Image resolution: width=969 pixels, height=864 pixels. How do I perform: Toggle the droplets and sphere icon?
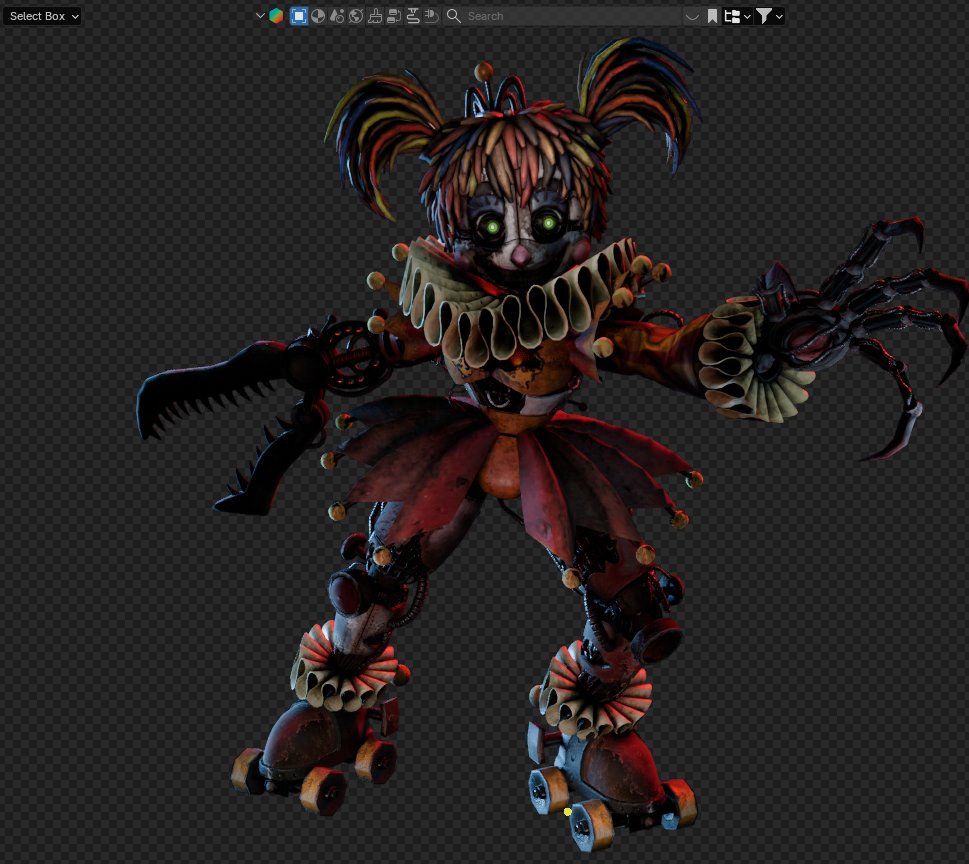coord(337,16)
